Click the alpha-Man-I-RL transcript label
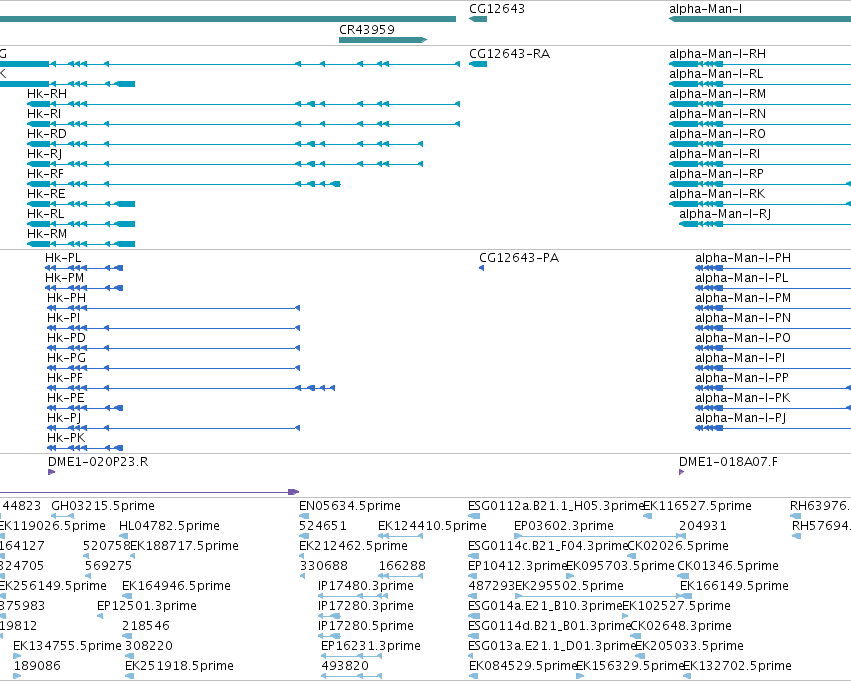 [716, 74]
